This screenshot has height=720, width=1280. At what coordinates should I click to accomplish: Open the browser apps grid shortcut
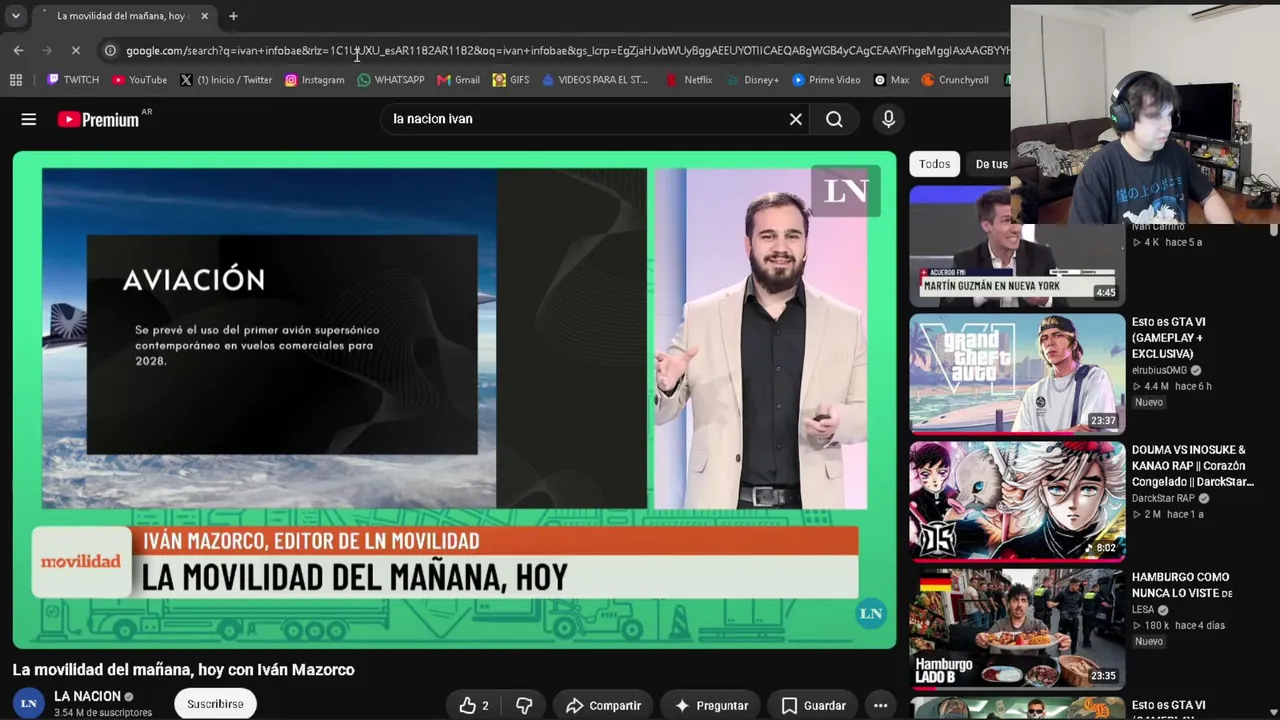pos(15,80)
